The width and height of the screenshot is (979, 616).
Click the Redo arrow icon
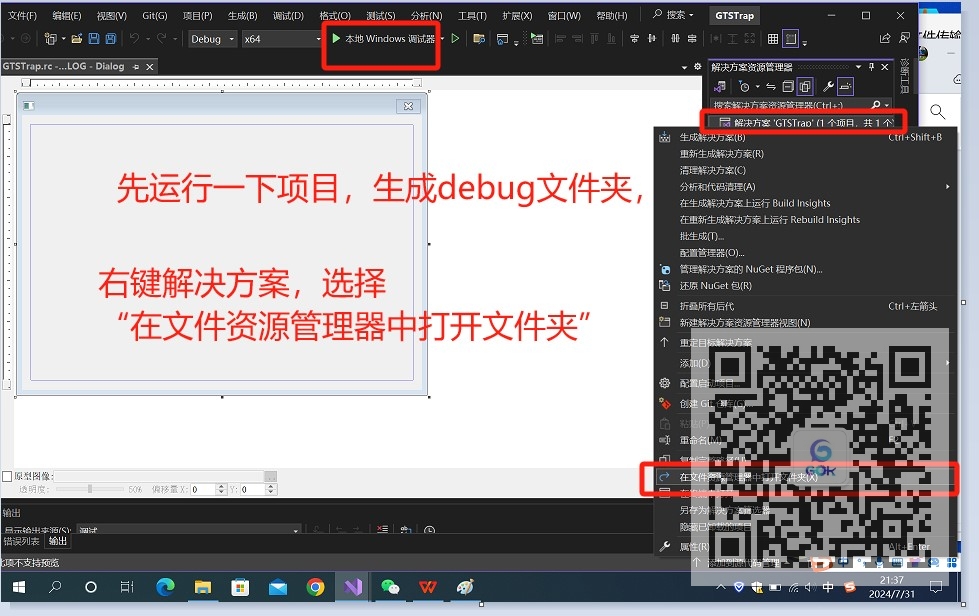[x=162, y=39]
